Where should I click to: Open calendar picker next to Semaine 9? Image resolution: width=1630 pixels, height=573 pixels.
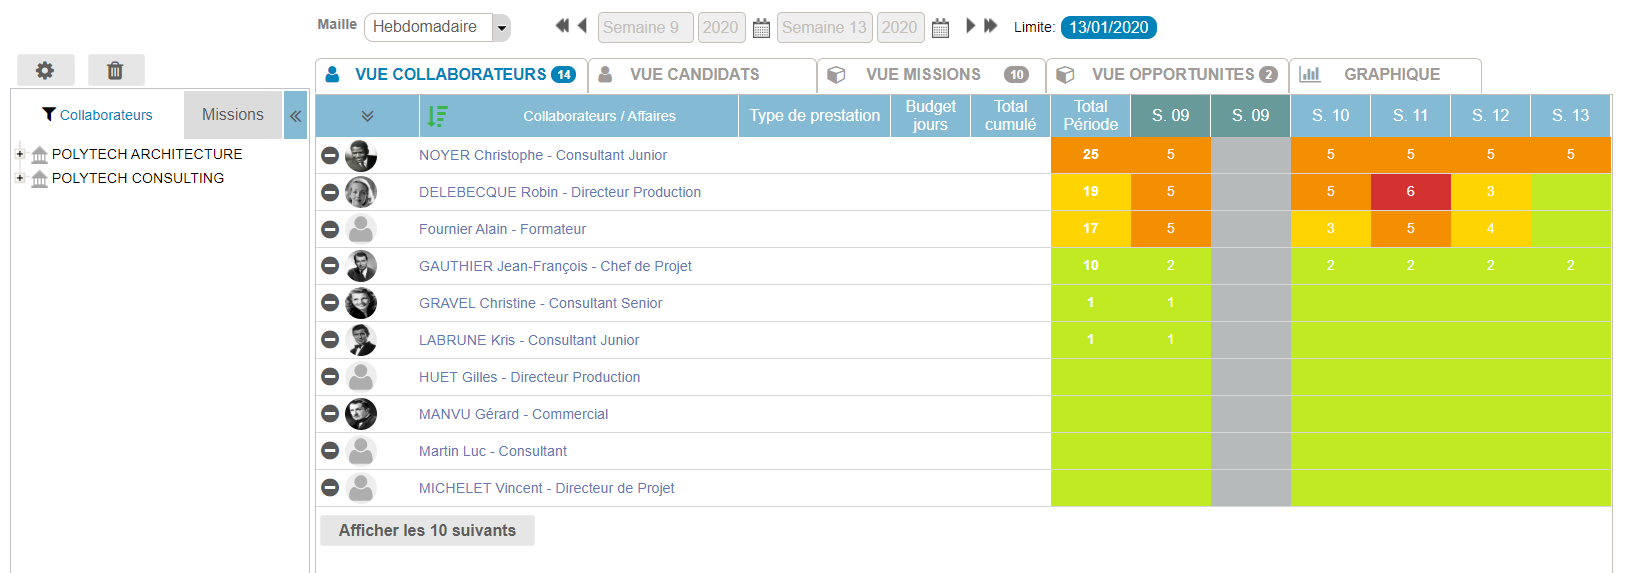(x=761, y=28)
